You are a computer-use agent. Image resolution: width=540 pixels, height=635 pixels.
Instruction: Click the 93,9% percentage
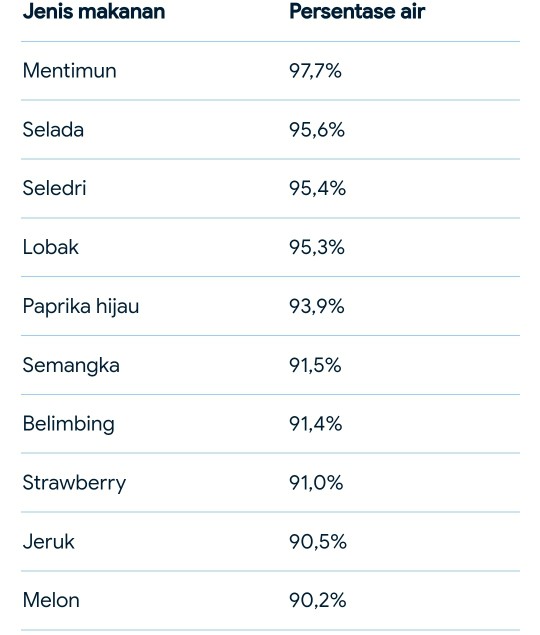point(317,306)
